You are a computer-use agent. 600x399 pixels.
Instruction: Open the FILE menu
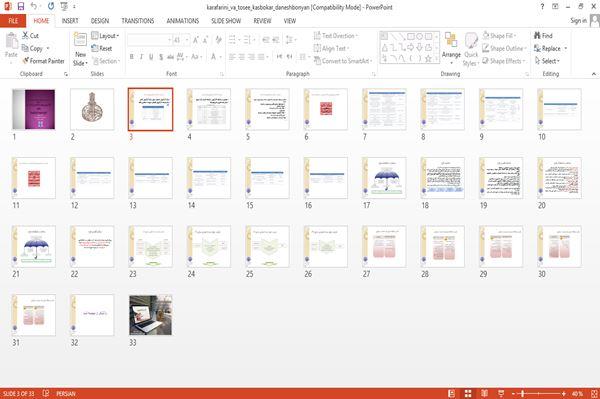click(13, 21)
